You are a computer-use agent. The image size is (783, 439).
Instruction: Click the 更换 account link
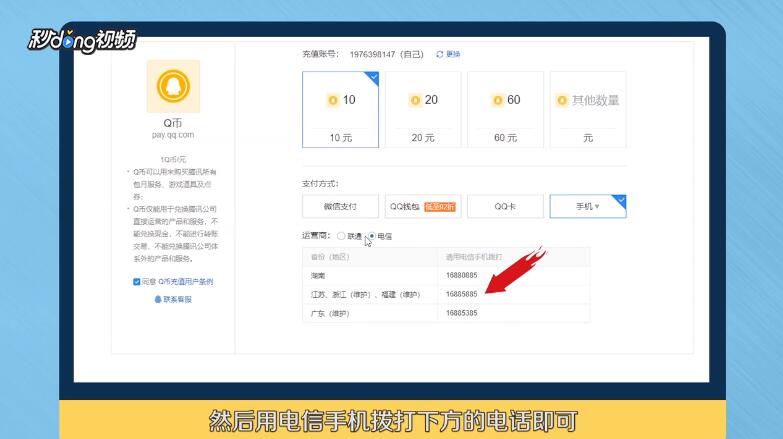453,54
